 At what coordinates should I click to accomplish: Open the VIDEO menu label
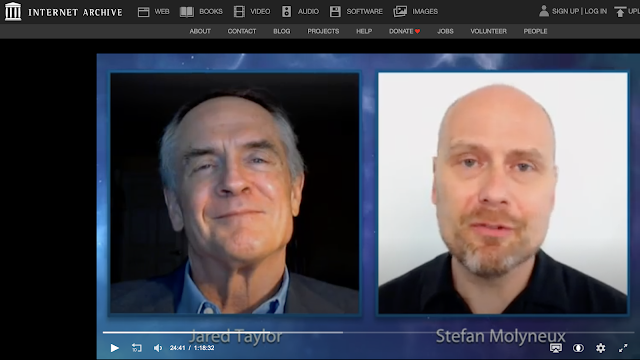[260, 11]
